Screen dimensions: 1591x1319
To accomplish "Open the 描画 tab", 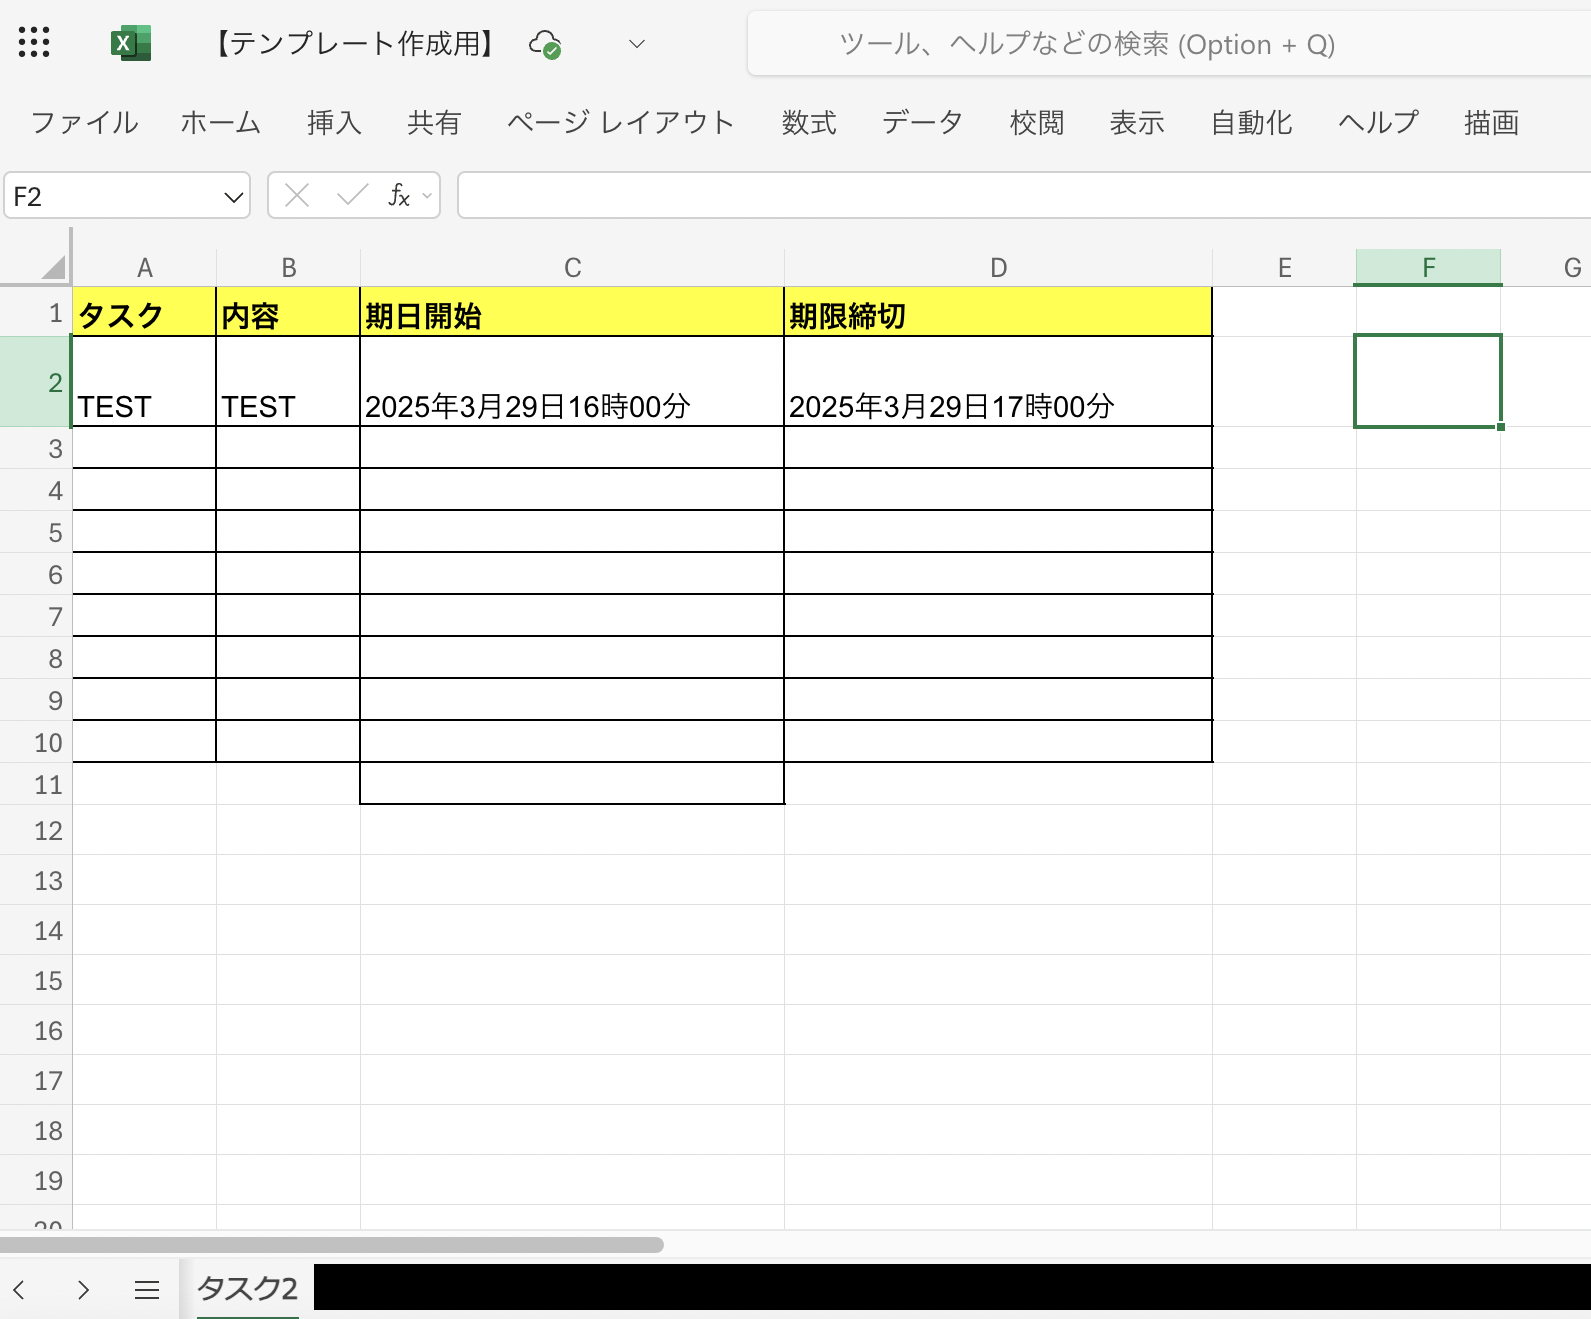I will (1492, 123).
